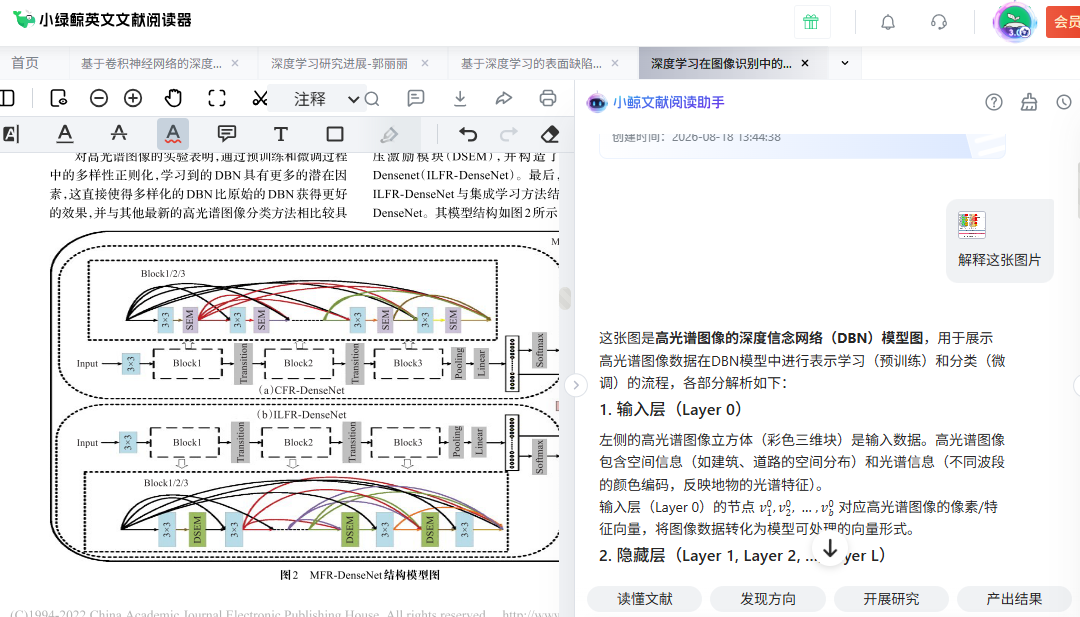1080x617 pixels.
Task: Open the 注释 dropdown menu
Action: [x=324, y=99]
